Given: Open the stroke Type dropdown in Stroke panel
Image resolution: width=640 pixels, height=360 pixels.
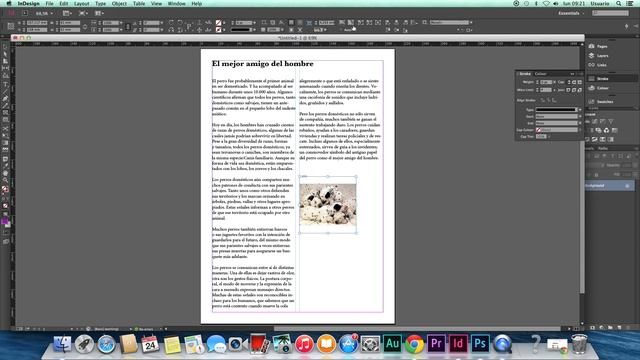Looking at the screenshot, I should point(557,110).
